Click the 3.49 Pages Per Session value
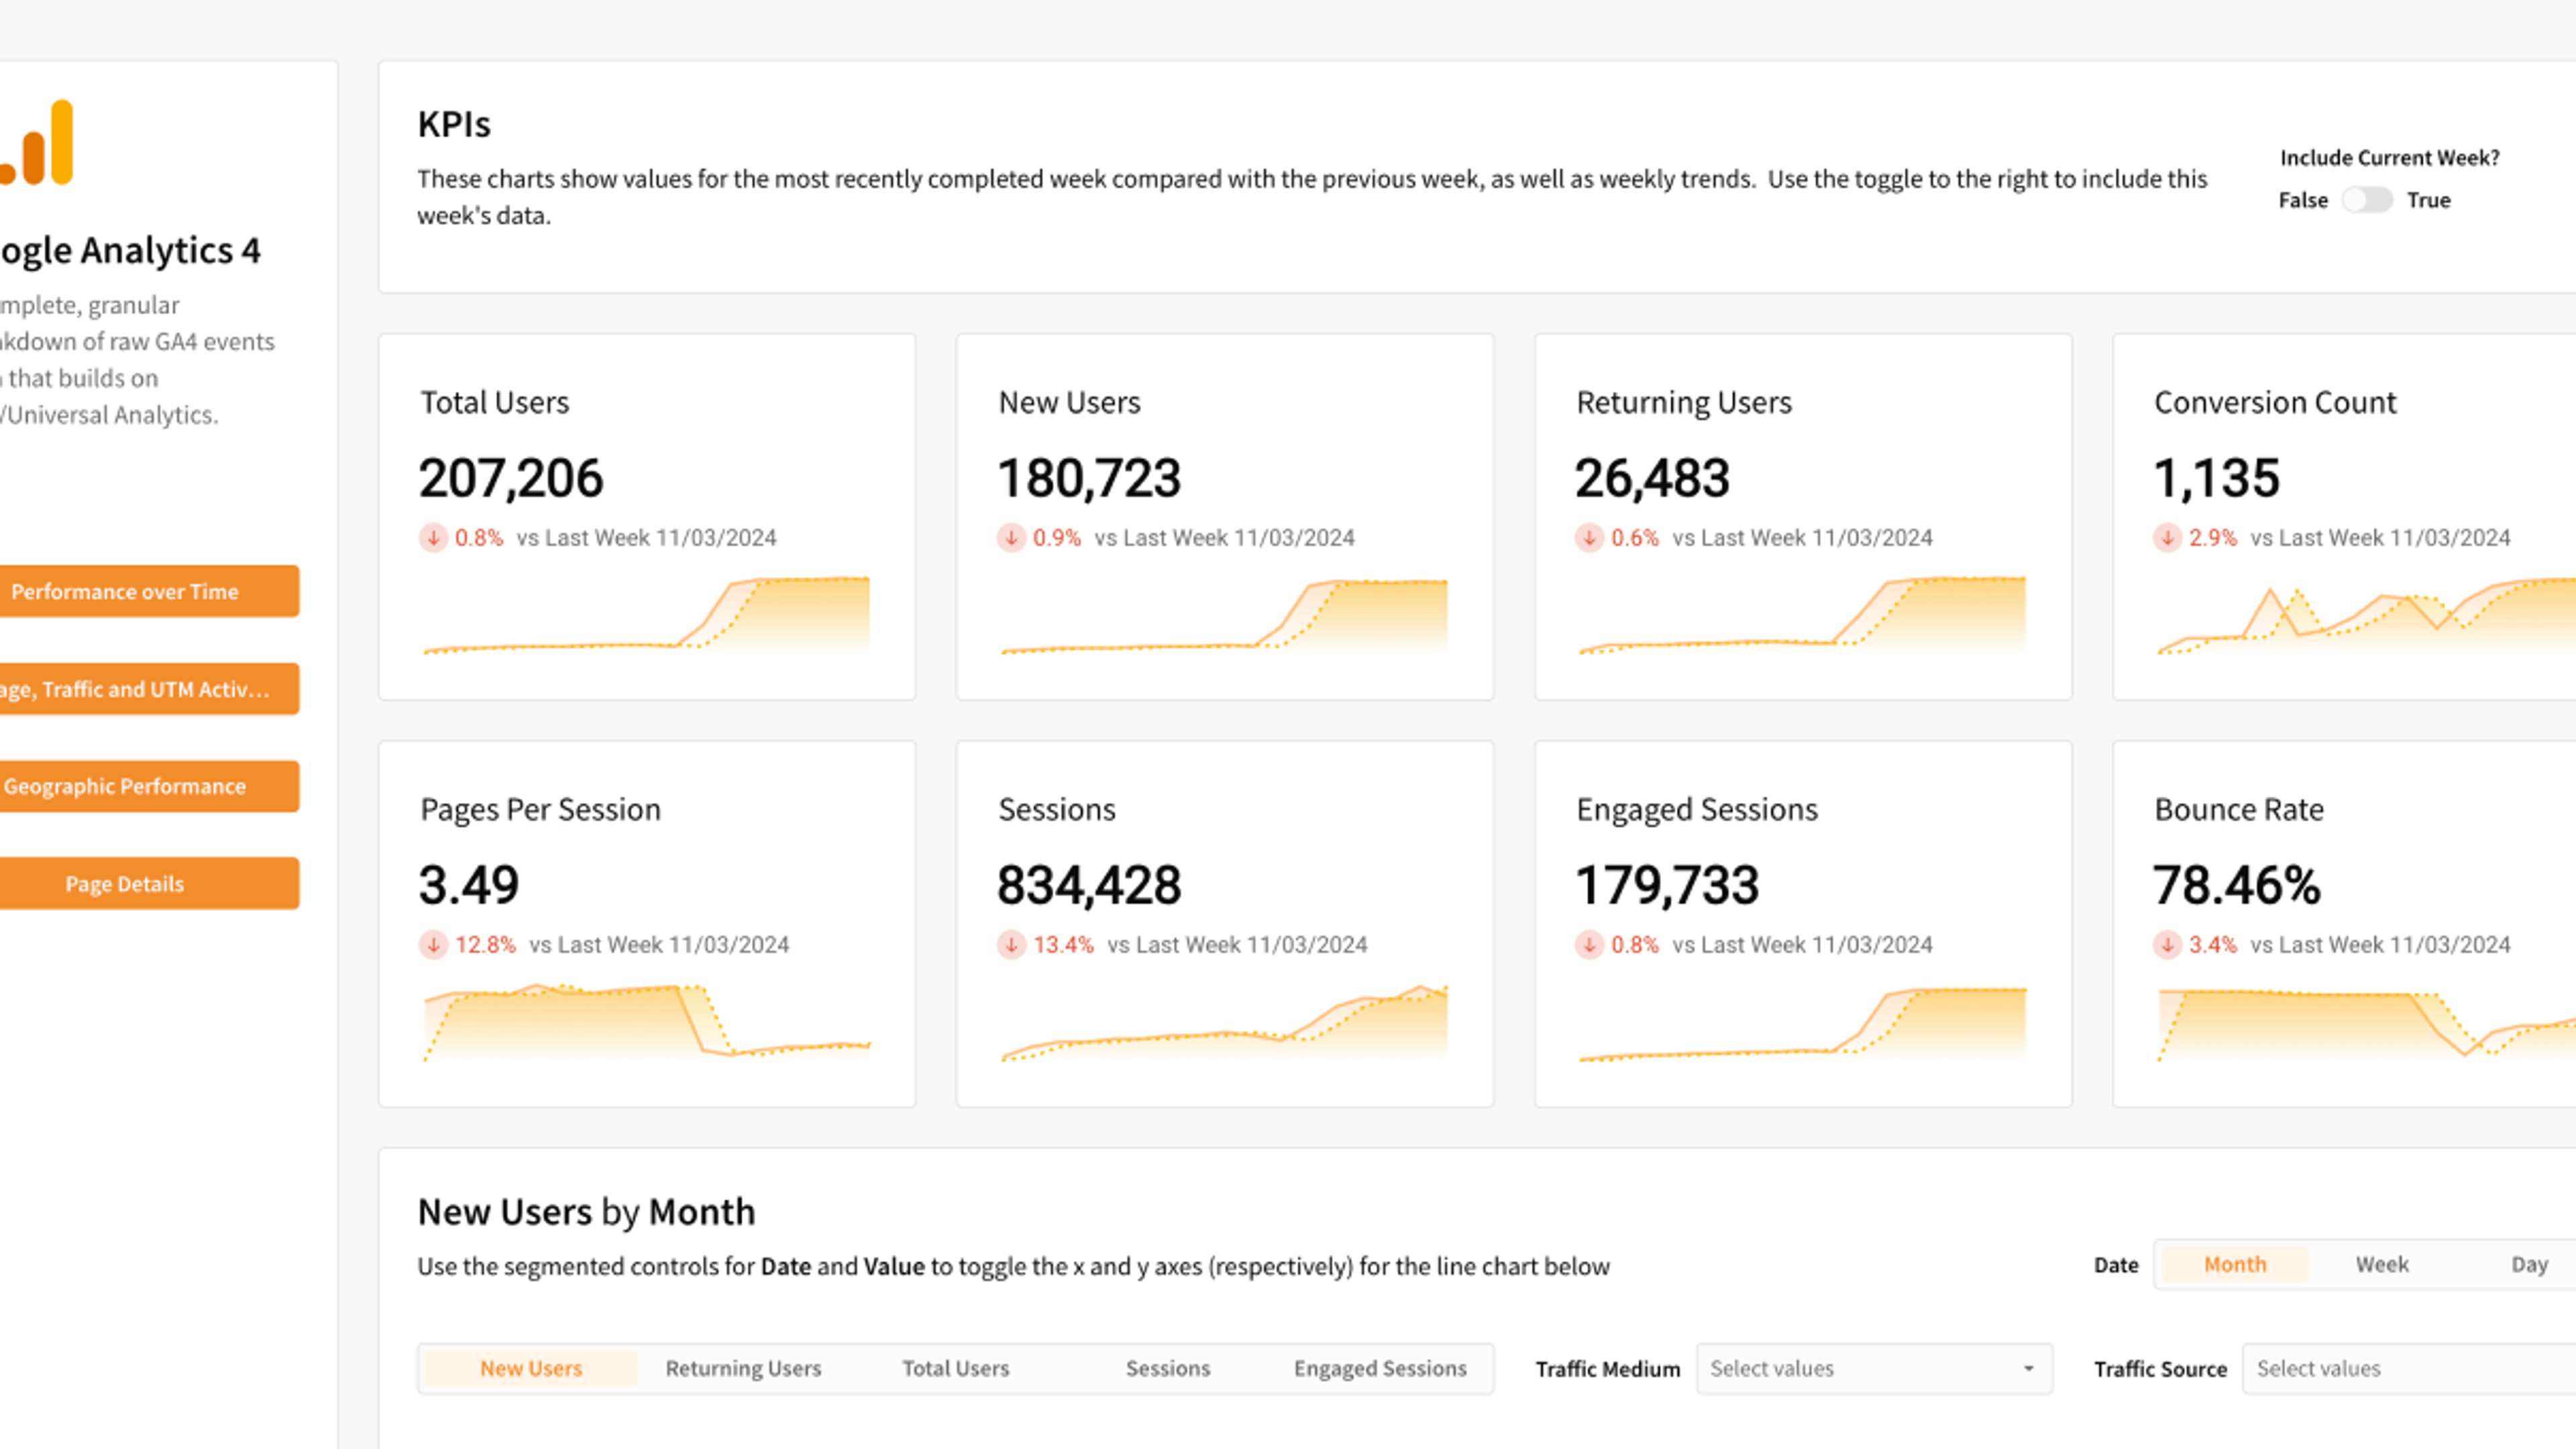The height and width of the screenshot is (1449, 2576). click(469, 885)
